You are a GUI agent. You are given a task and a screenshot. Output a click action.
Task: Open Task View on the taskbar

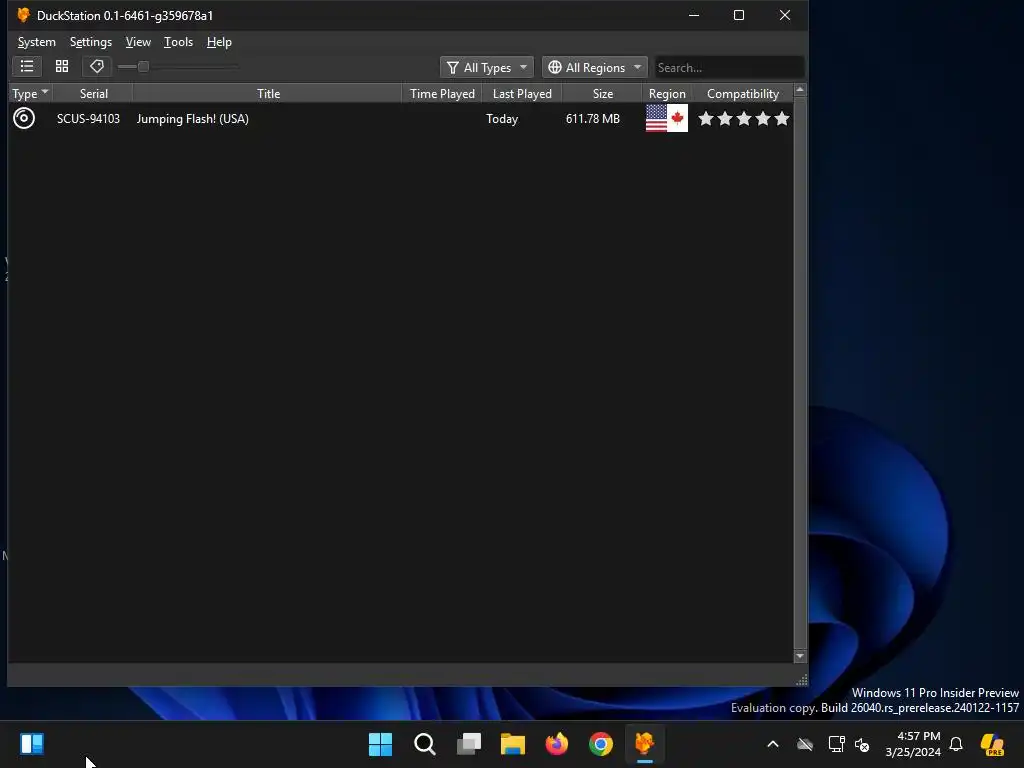(x=469, y=744)
